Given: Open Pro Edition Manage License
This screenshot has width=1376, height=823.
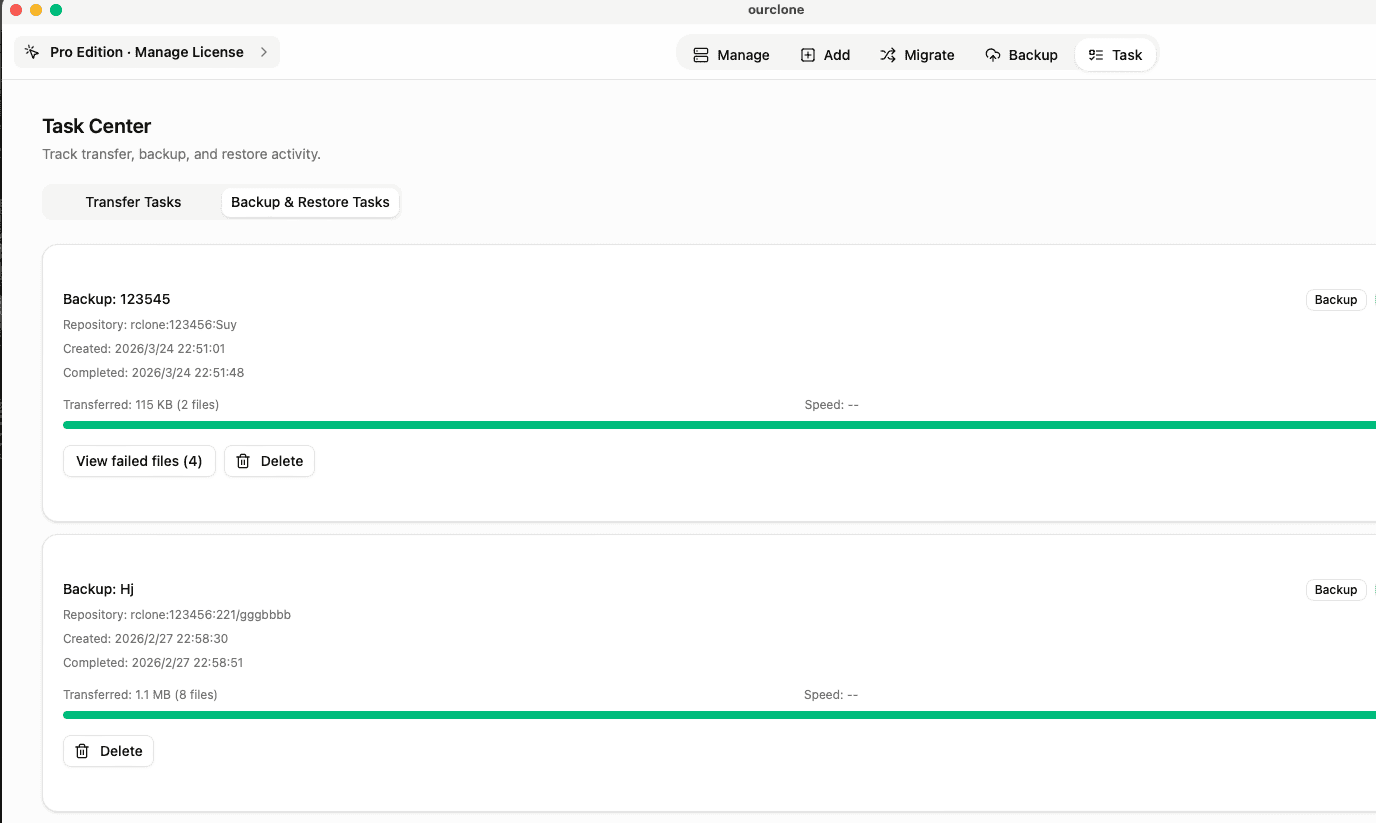Looking at the screenshot, I should pos(145,51).
